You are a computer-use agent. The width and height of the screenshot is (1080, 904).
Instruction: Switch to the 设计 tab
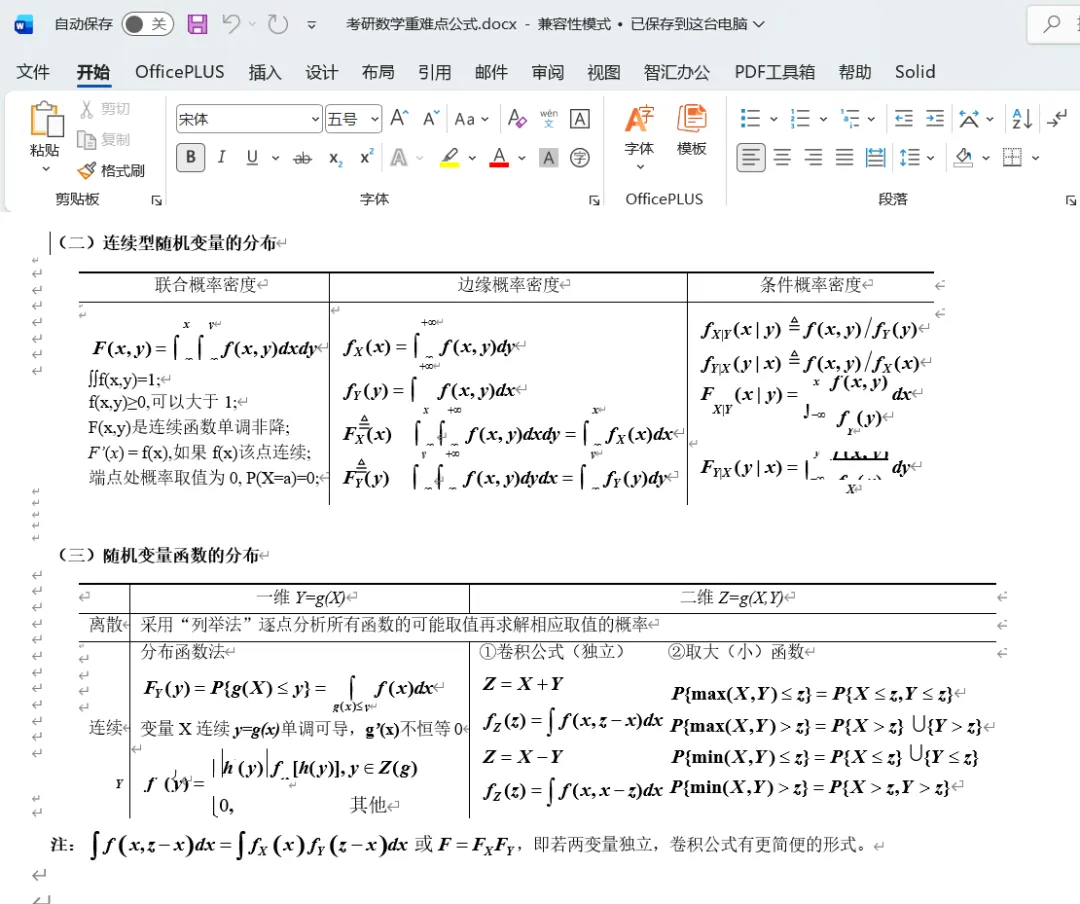pyautogui.click(x=322, y=72)
